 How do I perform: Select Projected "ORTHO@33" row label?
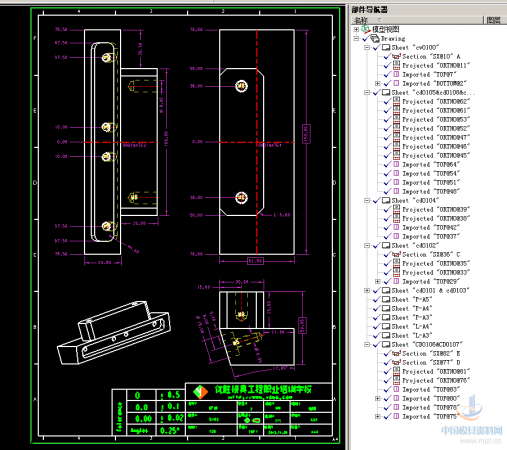(x=436, y=272)
